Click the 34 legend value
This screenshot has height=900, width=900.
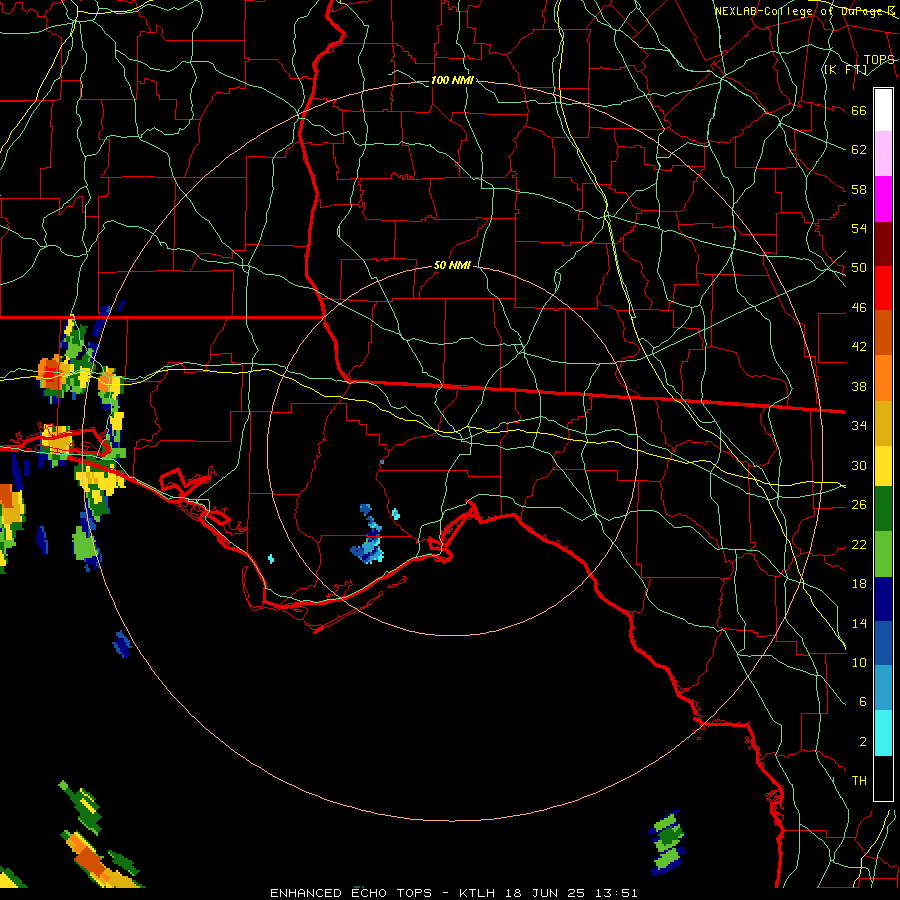(859, 426)
